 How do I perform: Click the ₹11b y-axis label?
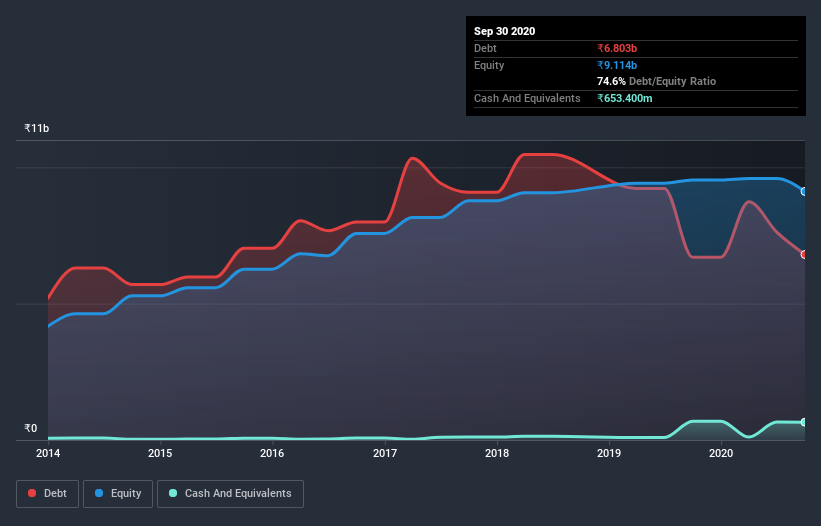[x=37, y=128]
